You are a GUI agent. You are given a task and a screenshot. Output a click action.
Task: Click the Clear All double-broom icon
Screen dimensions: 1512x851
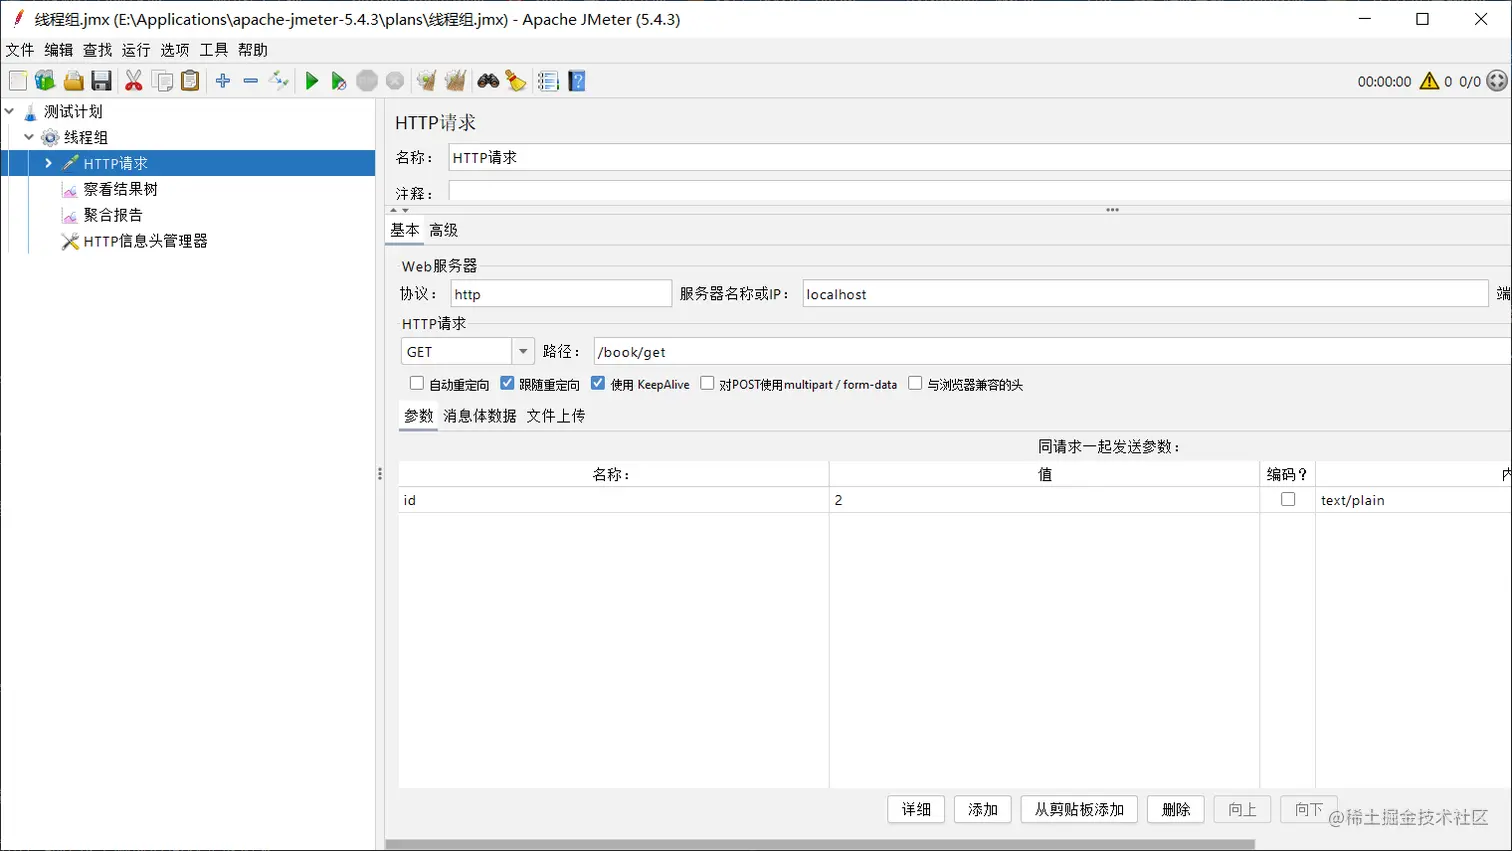[455, 81]
